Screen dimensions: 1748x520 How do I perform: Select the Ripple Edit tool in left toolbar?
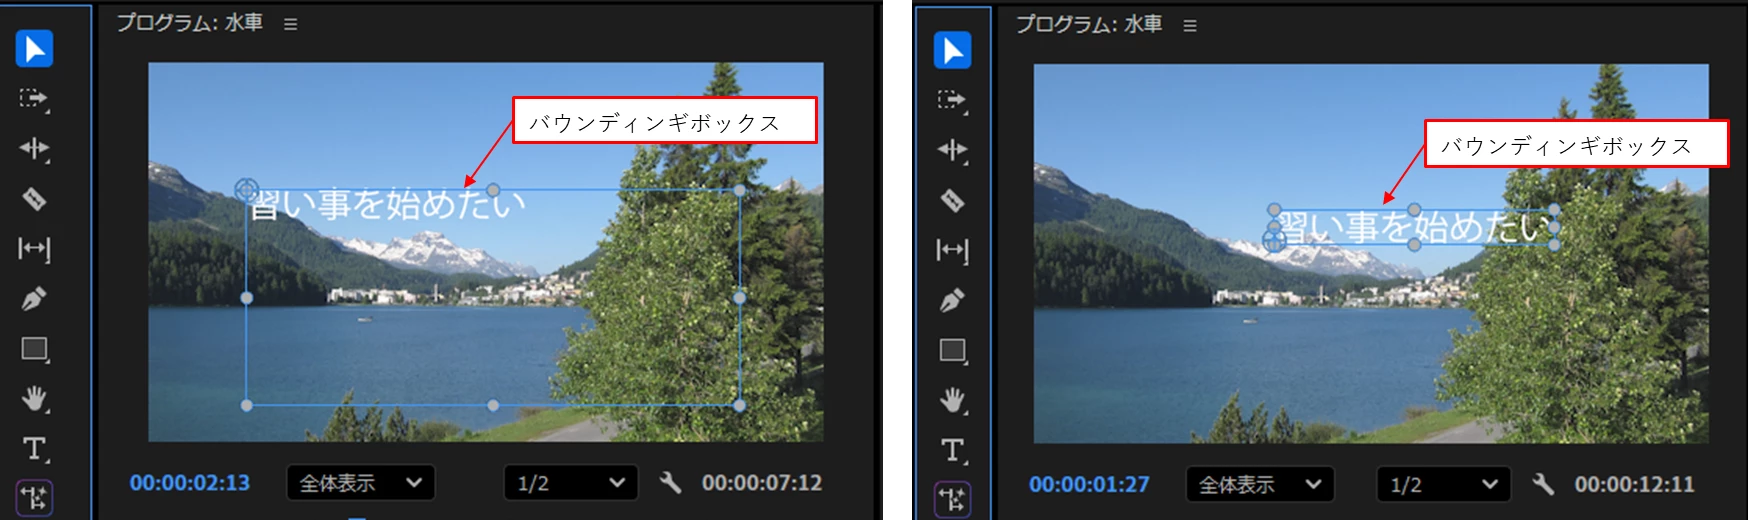34,149
